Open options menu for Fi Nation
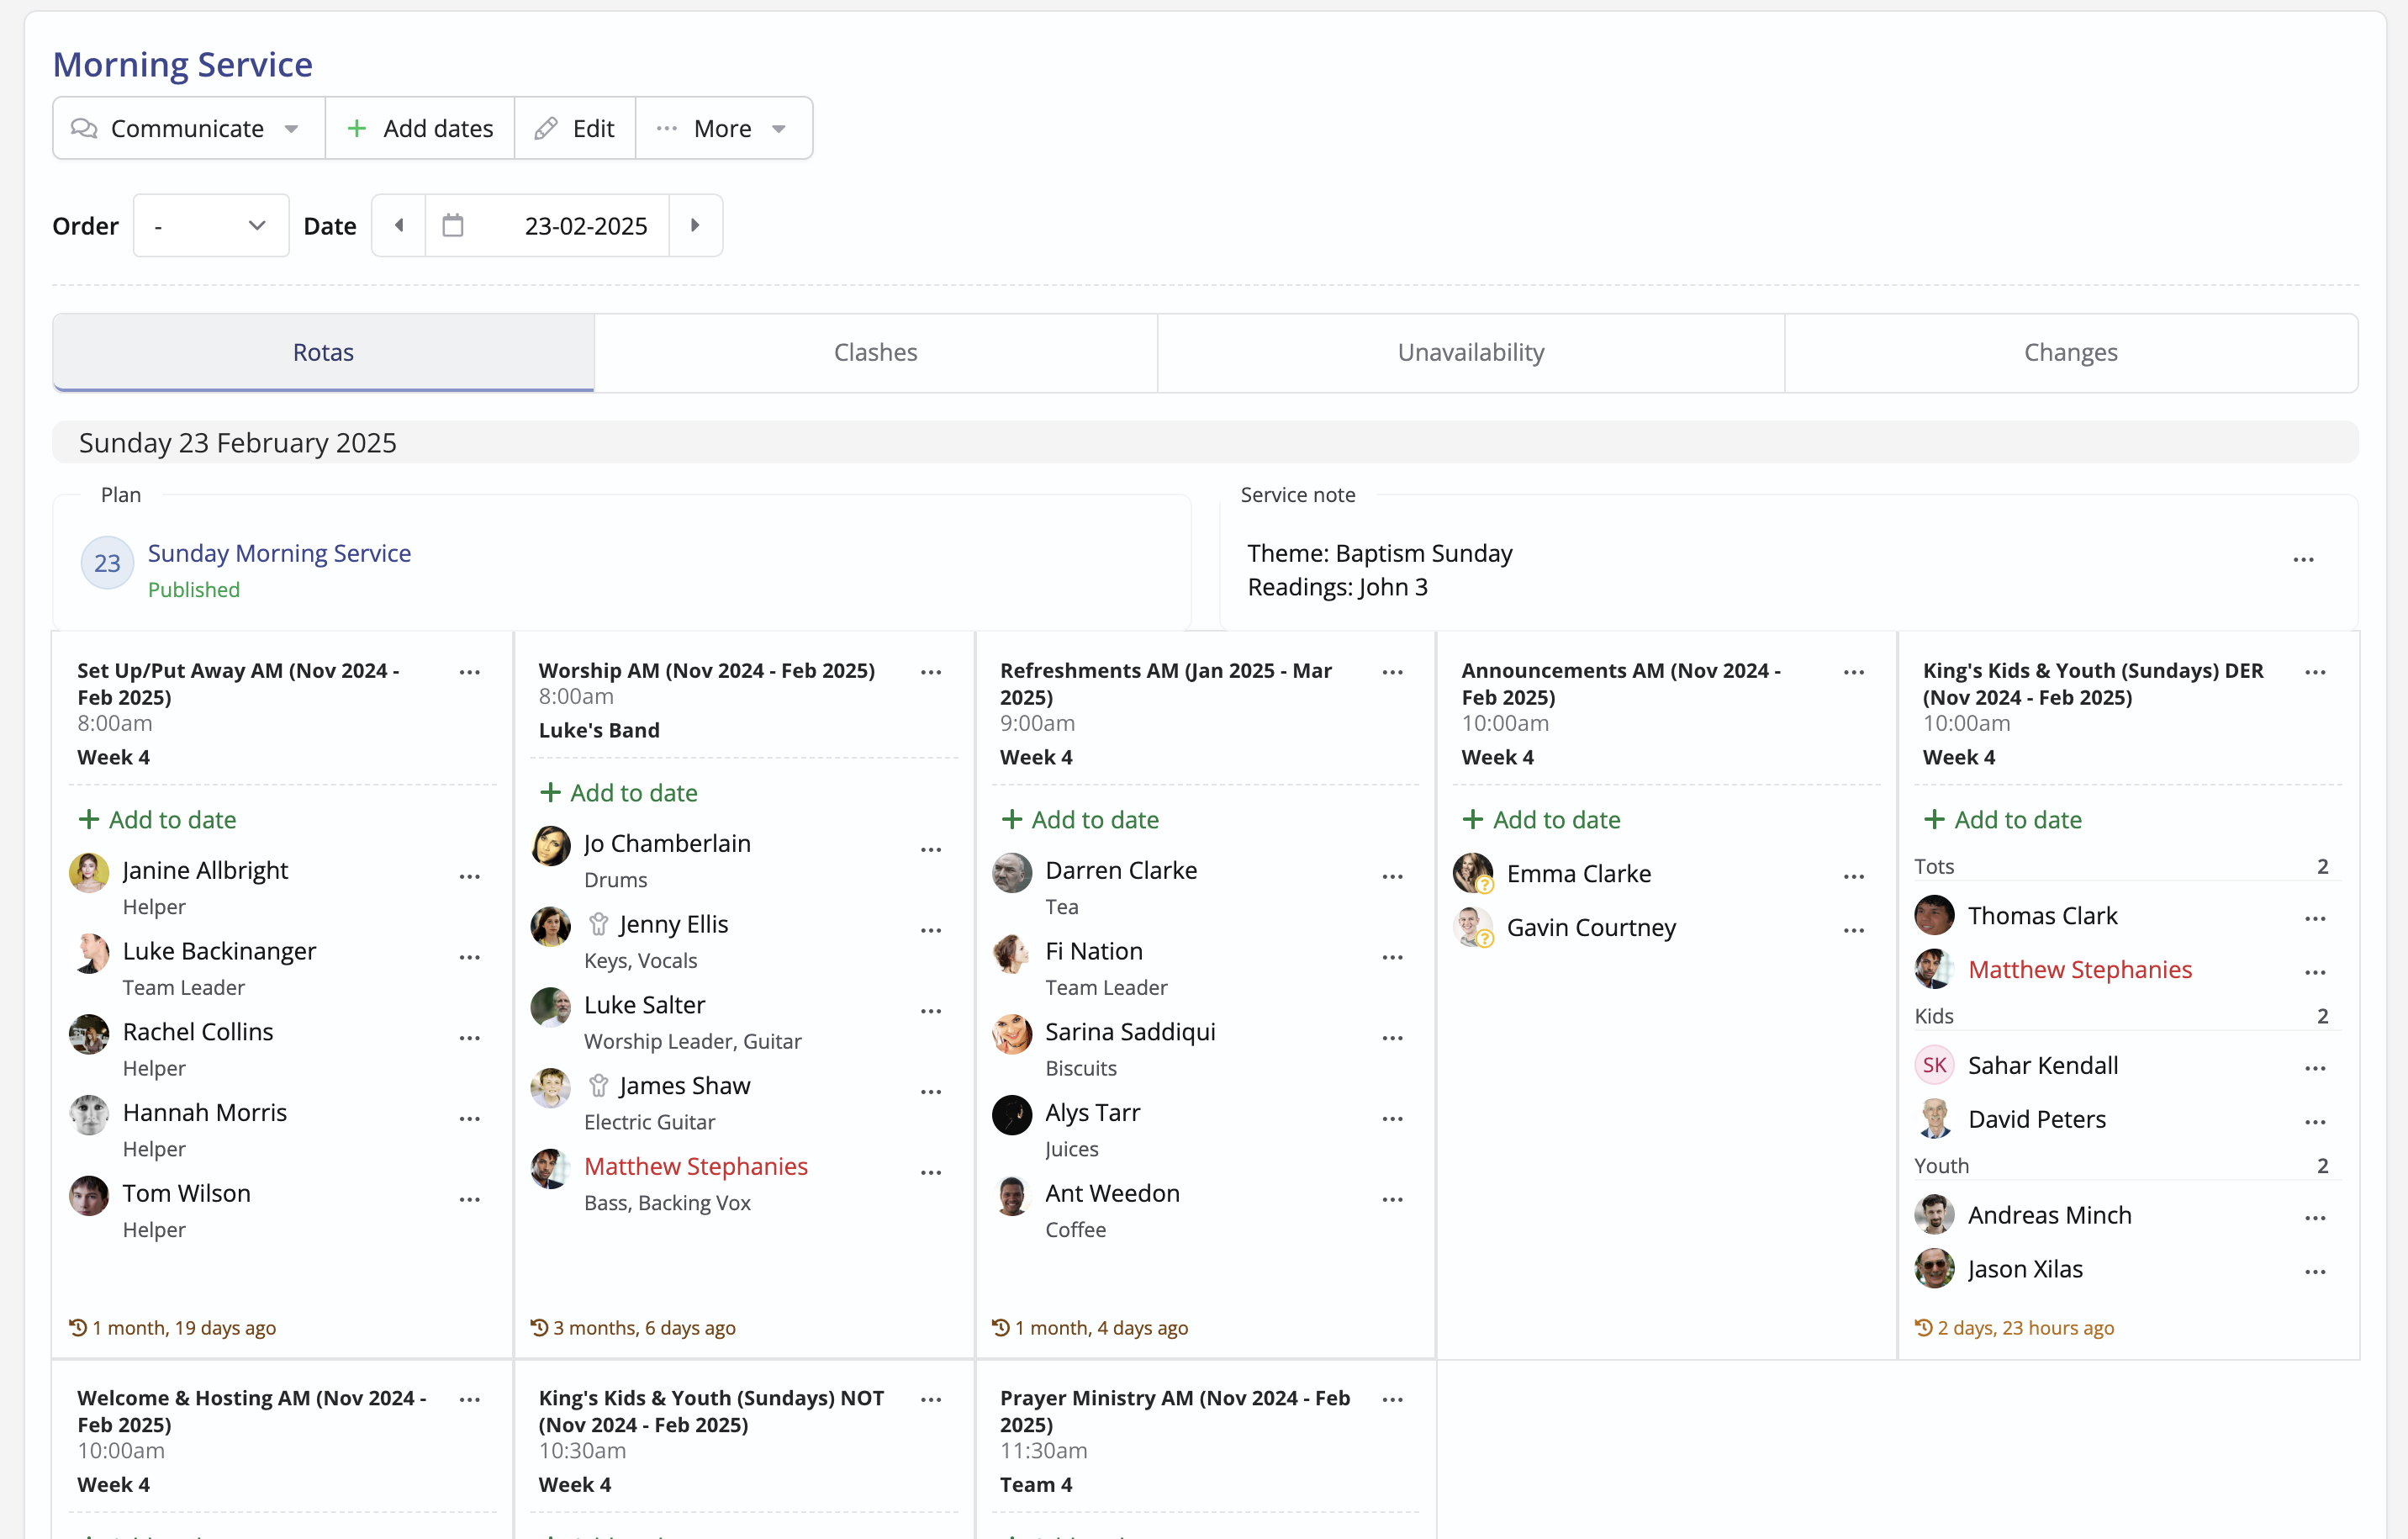The width and height of the screenshot is (2408, 1539). (1392, 957)
